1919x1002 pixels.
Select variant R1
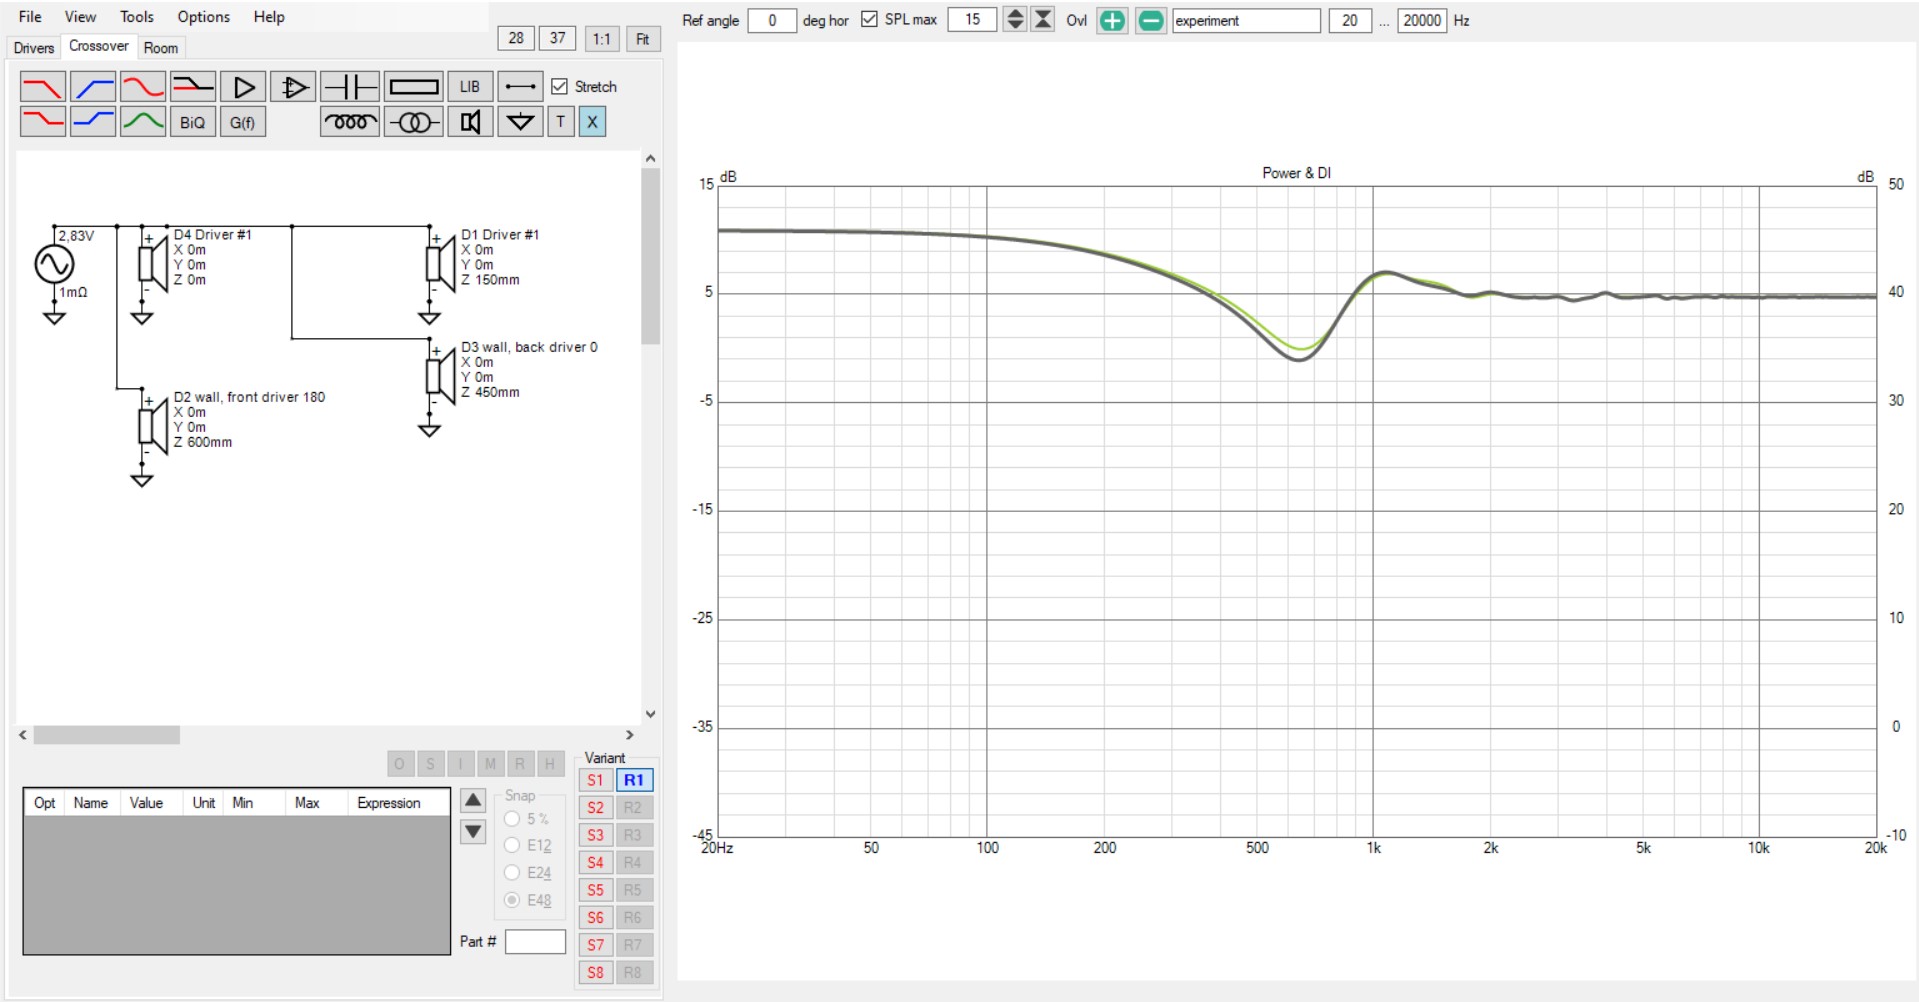[x=634, y=780]
